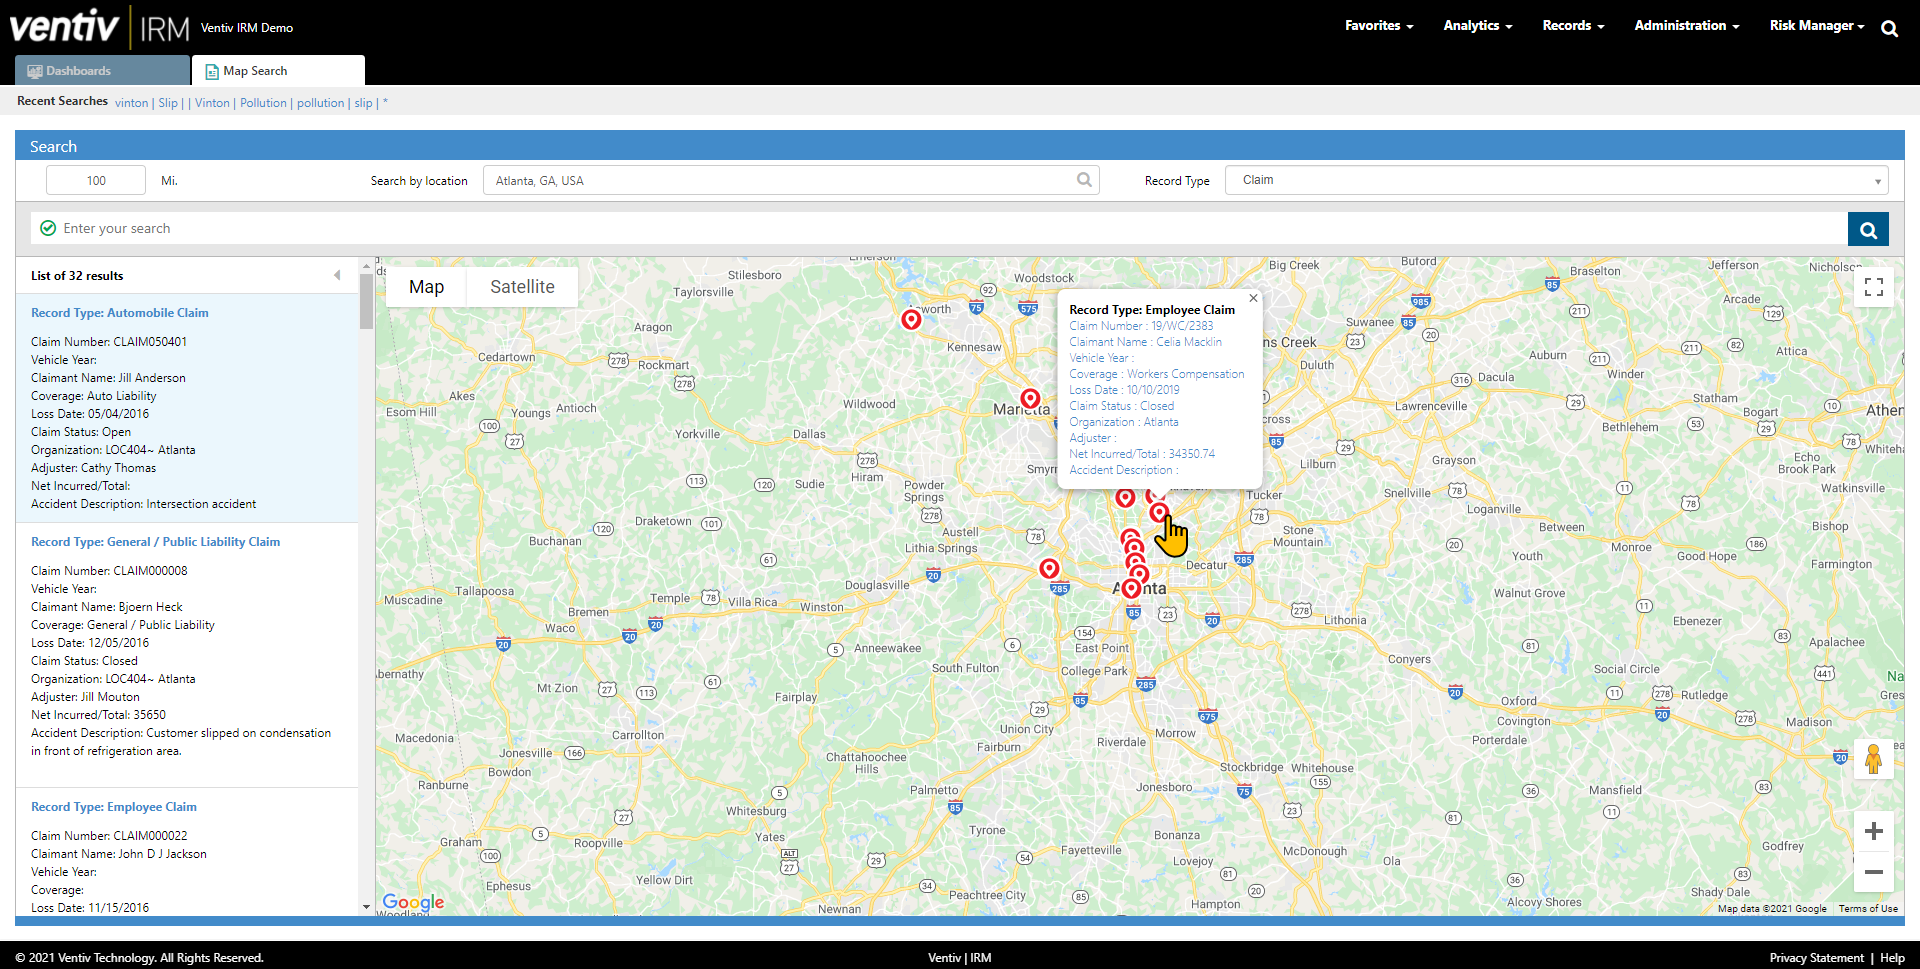The width and height of the screenshot is (1920, 969).
Task: Click the 'Claim Number: CLAIM050401' text
Action: point(109,342)
